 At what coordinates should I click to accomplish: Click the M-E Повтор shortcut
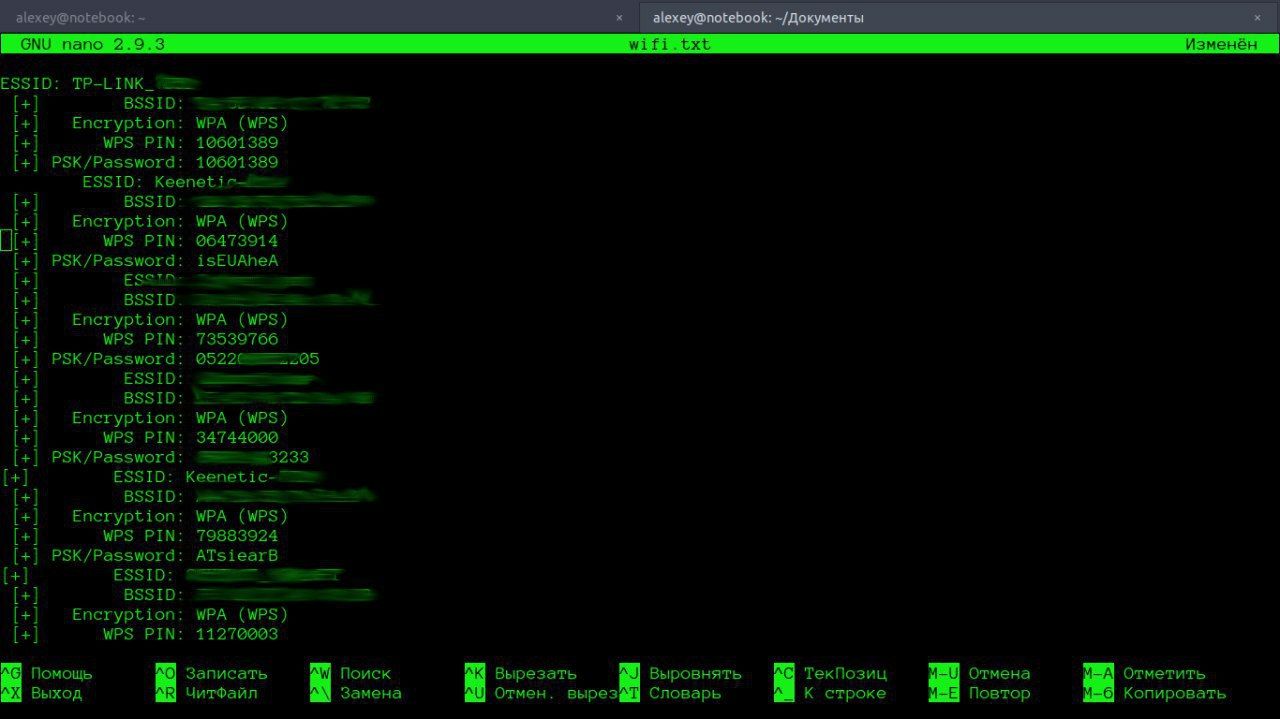pyautogui.click(x=979, y=693)
